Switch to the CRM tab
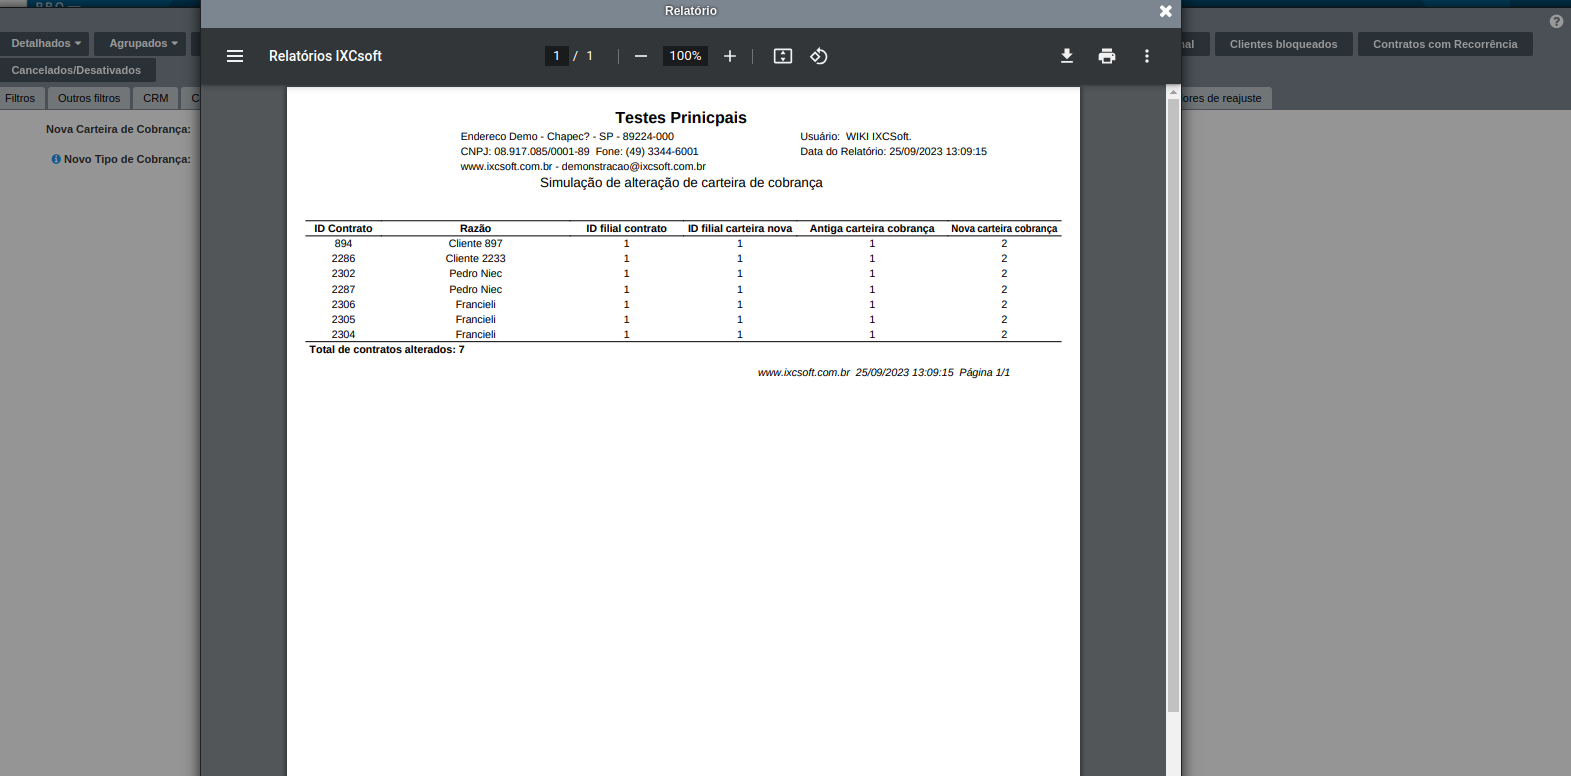This screenshot has width=1571, height=776. [x=156, y=98]
